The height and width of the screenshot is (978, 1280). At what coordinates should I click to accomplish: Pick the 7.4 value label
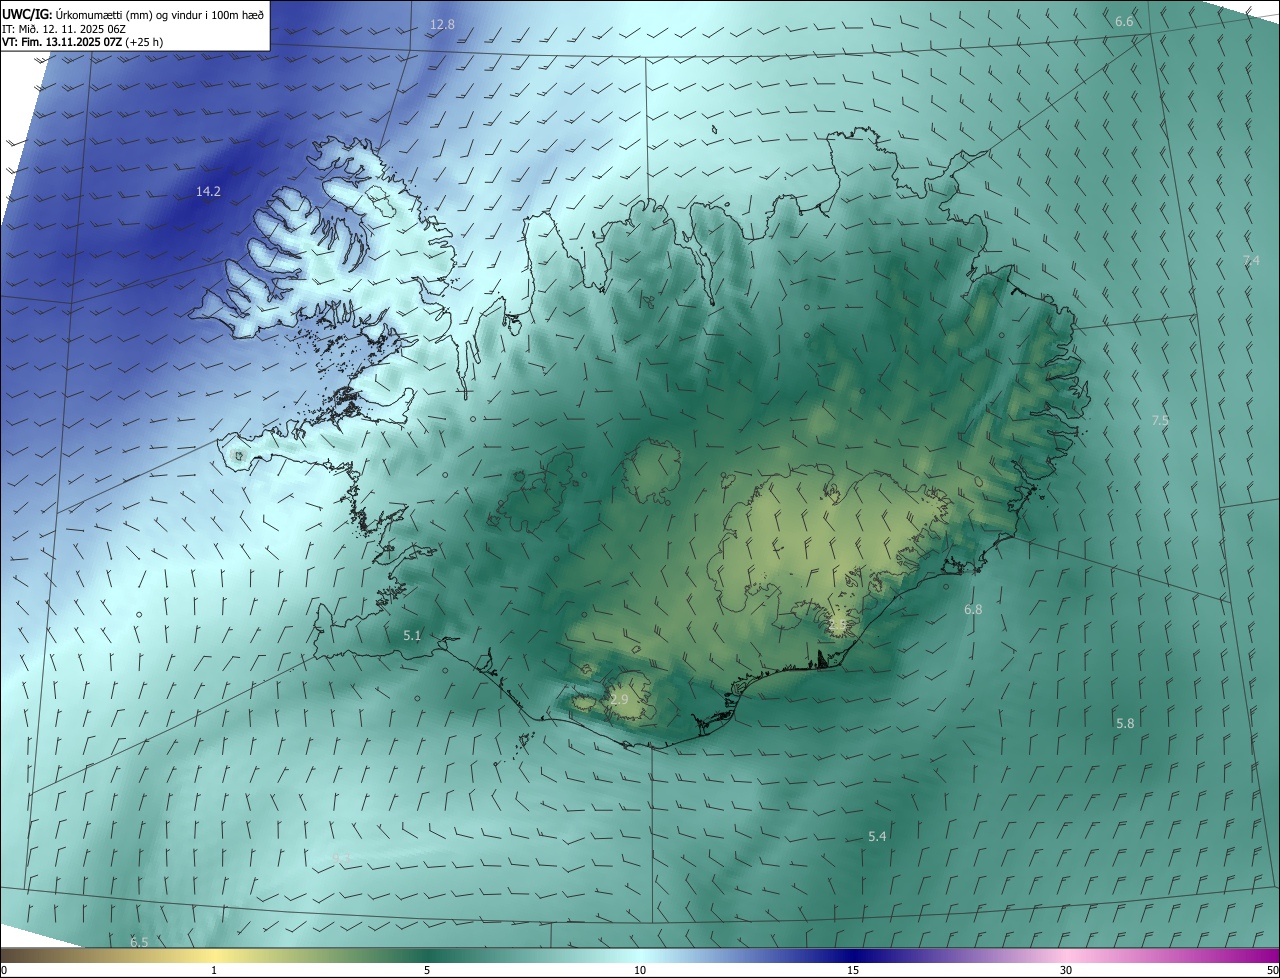(x=1251, y=260)
